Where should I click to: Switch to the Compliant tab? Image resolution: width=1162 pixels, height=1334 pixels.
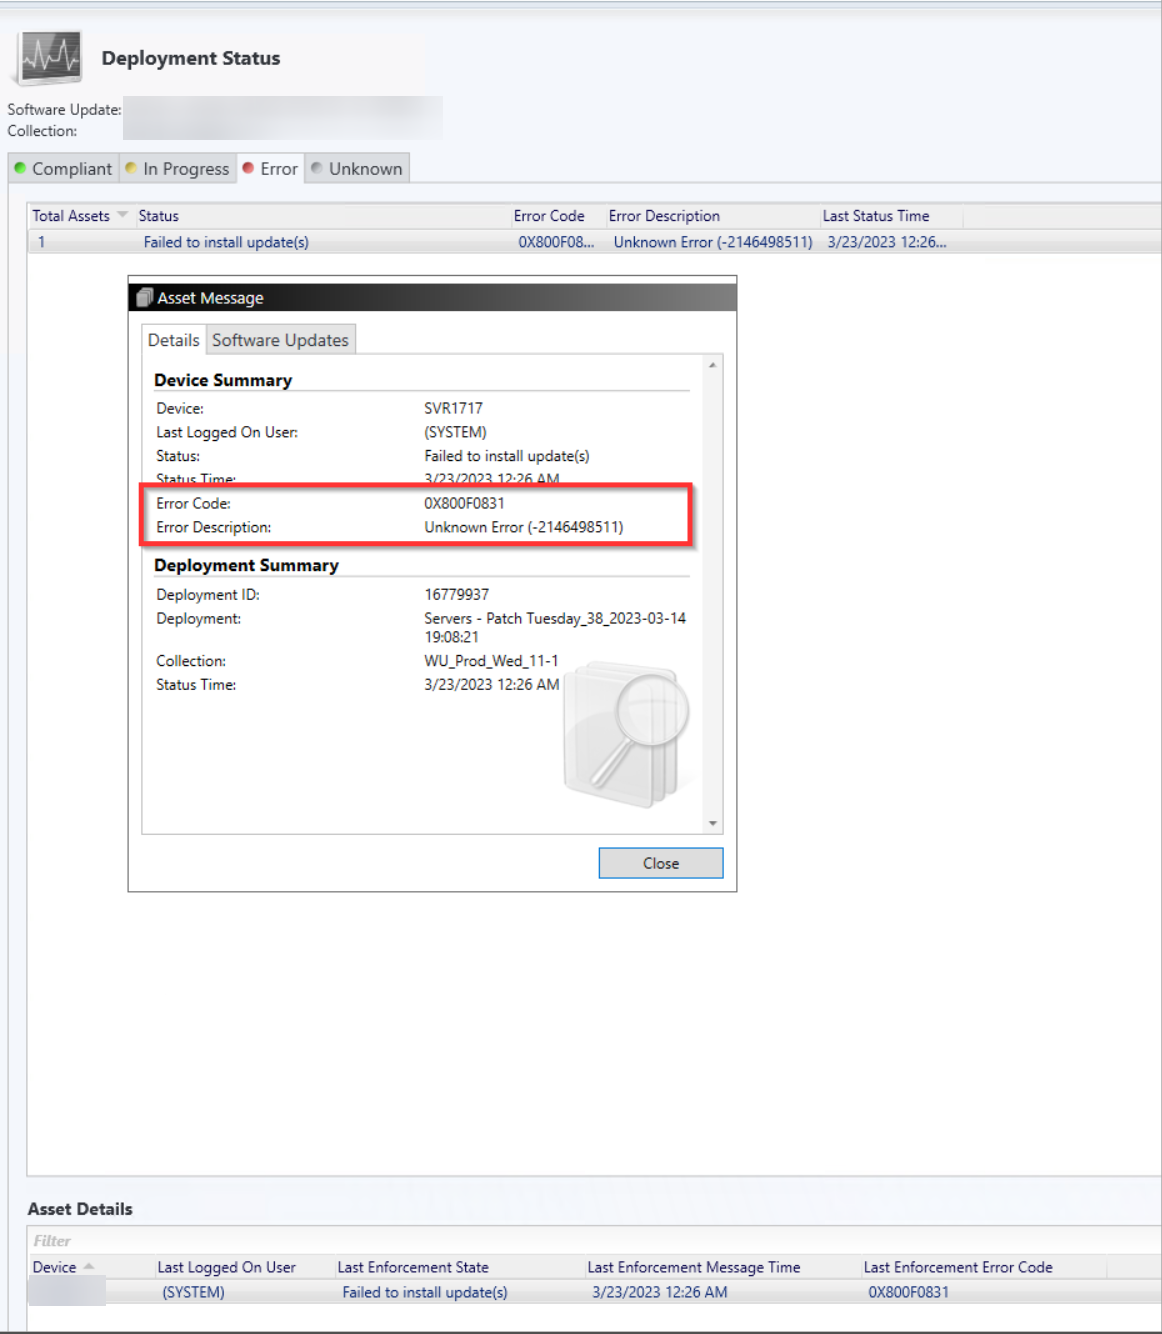(63, 169)
